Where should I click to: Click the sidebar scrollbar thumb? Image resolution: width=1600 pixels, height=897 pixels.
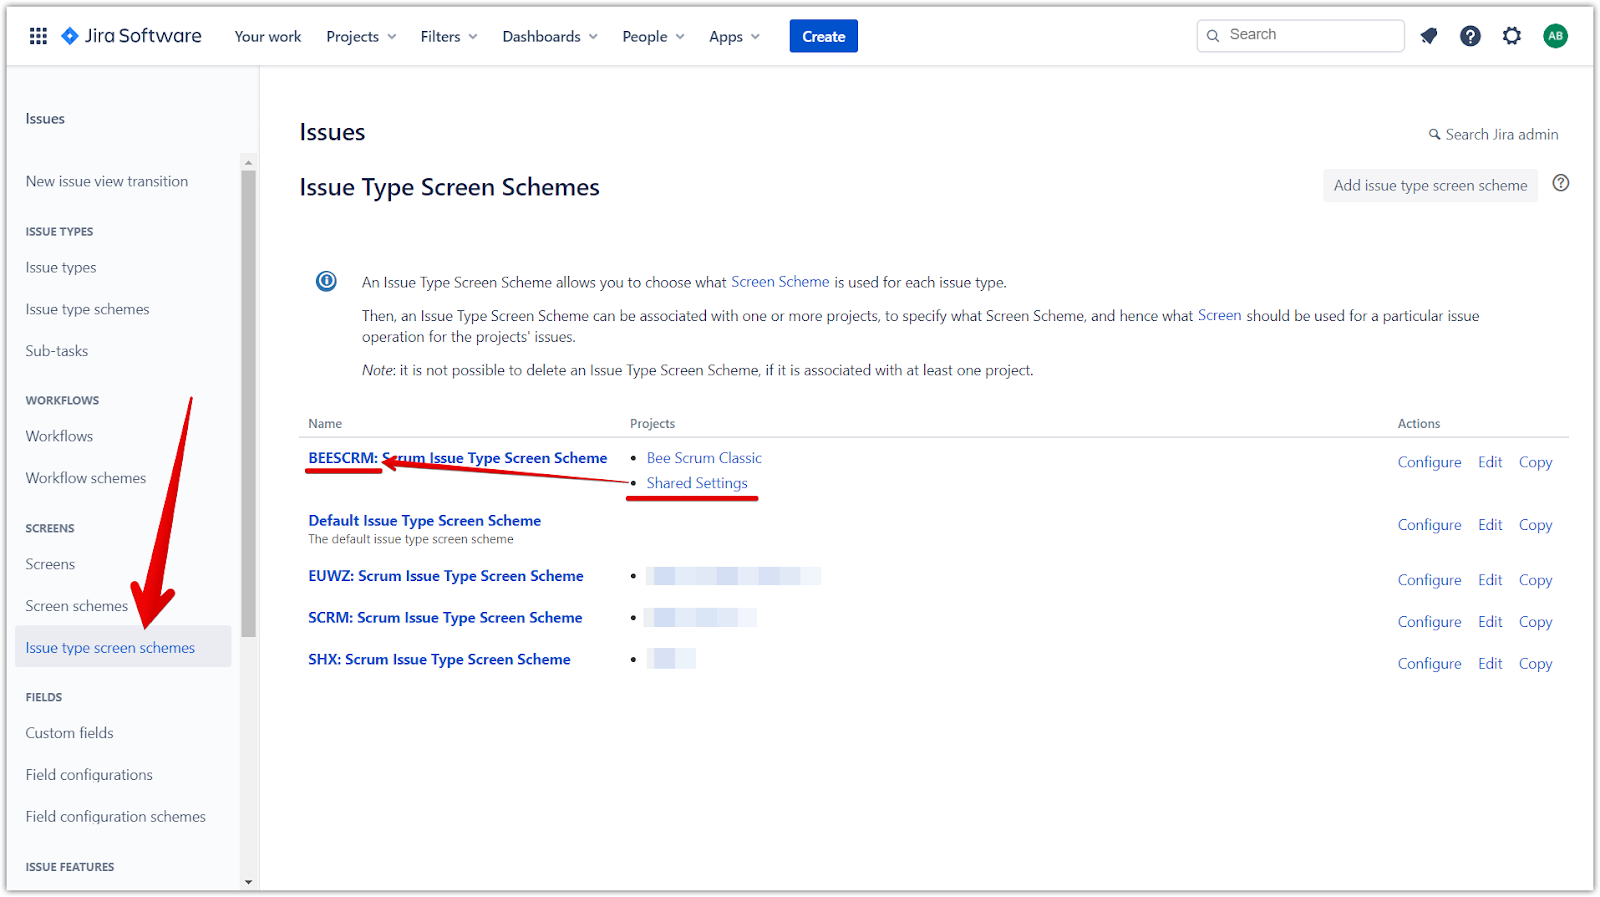coord(248,403)
